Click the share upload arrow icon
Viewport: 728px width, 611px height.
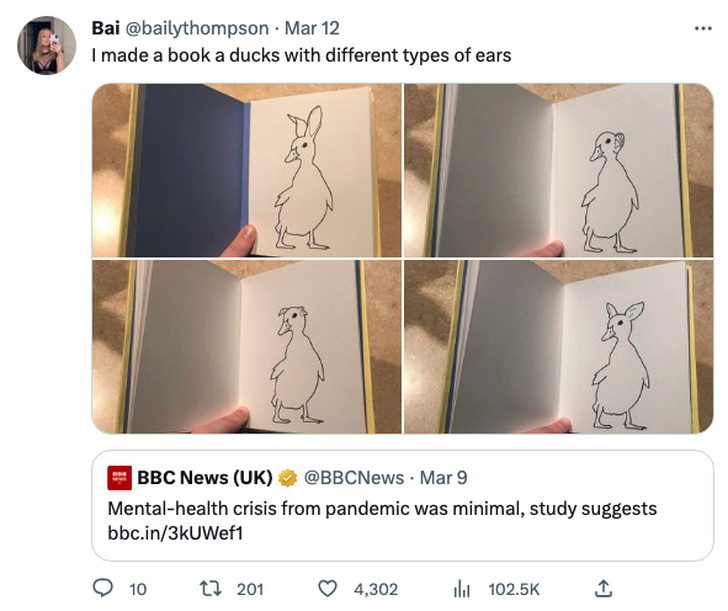pos(604,589)
